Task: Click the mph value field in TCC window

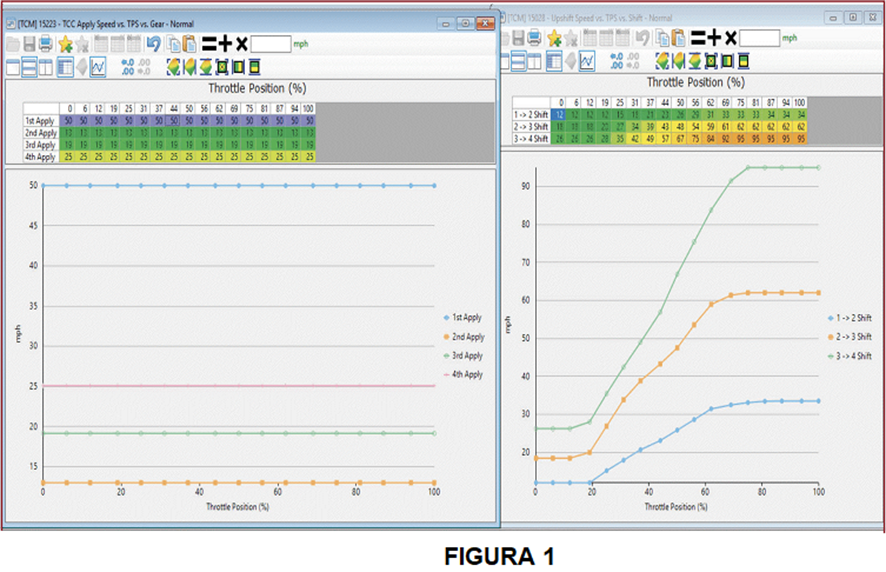Action: (271, 43)
